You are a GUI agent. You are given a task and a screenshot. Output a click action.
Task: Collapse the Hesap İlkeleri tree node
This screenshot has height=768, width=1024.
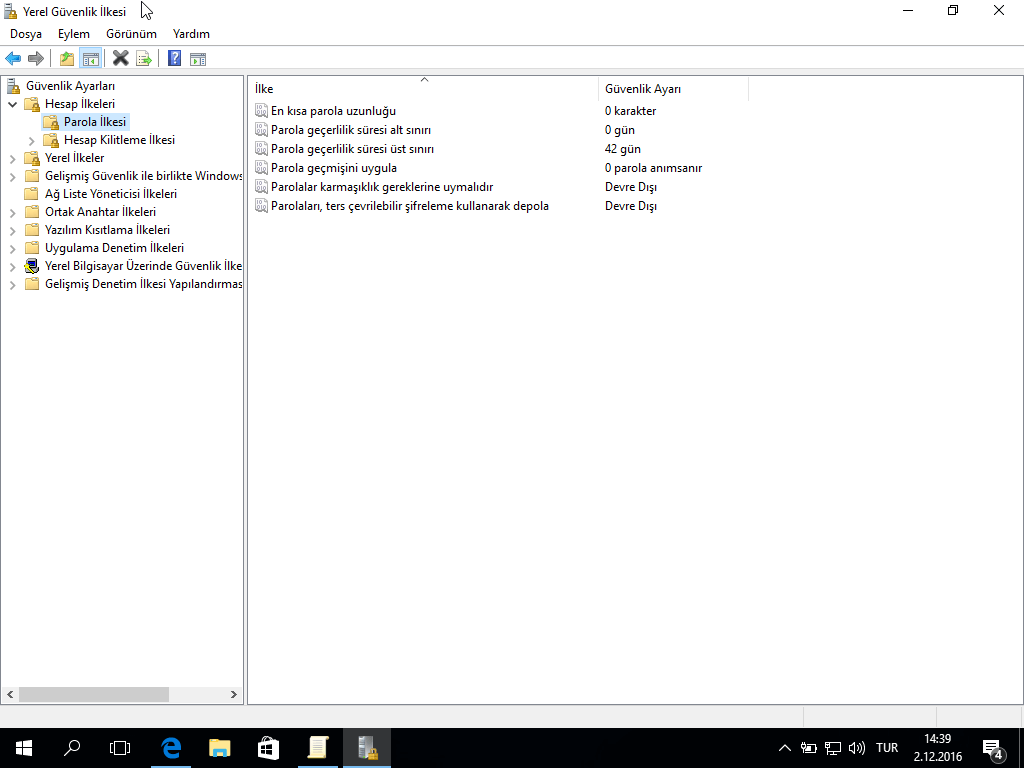tap(12, 104)
